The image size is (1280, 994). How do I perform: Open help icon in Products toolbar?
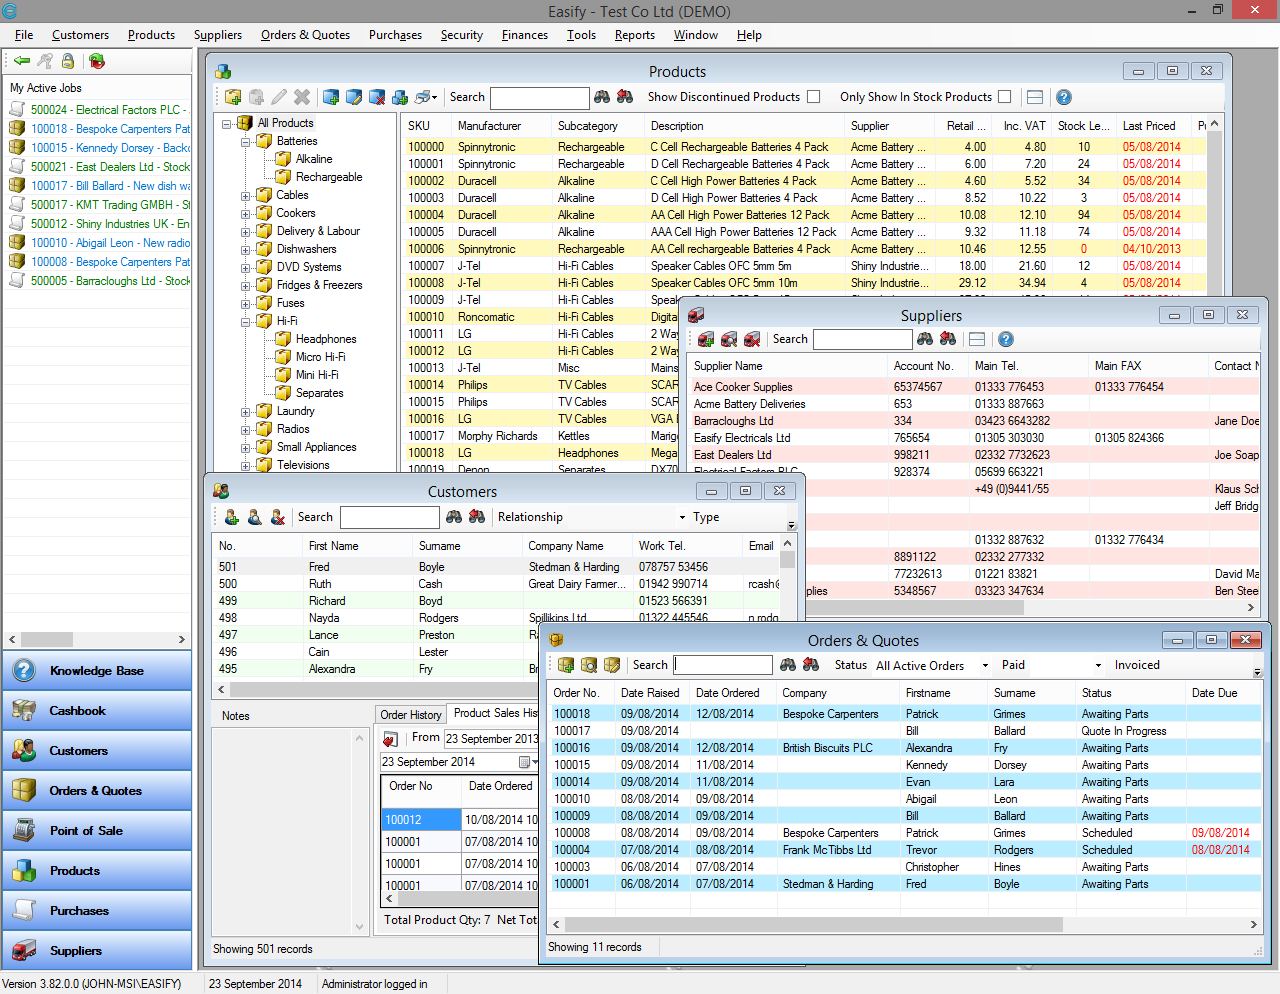[1064, 97]
